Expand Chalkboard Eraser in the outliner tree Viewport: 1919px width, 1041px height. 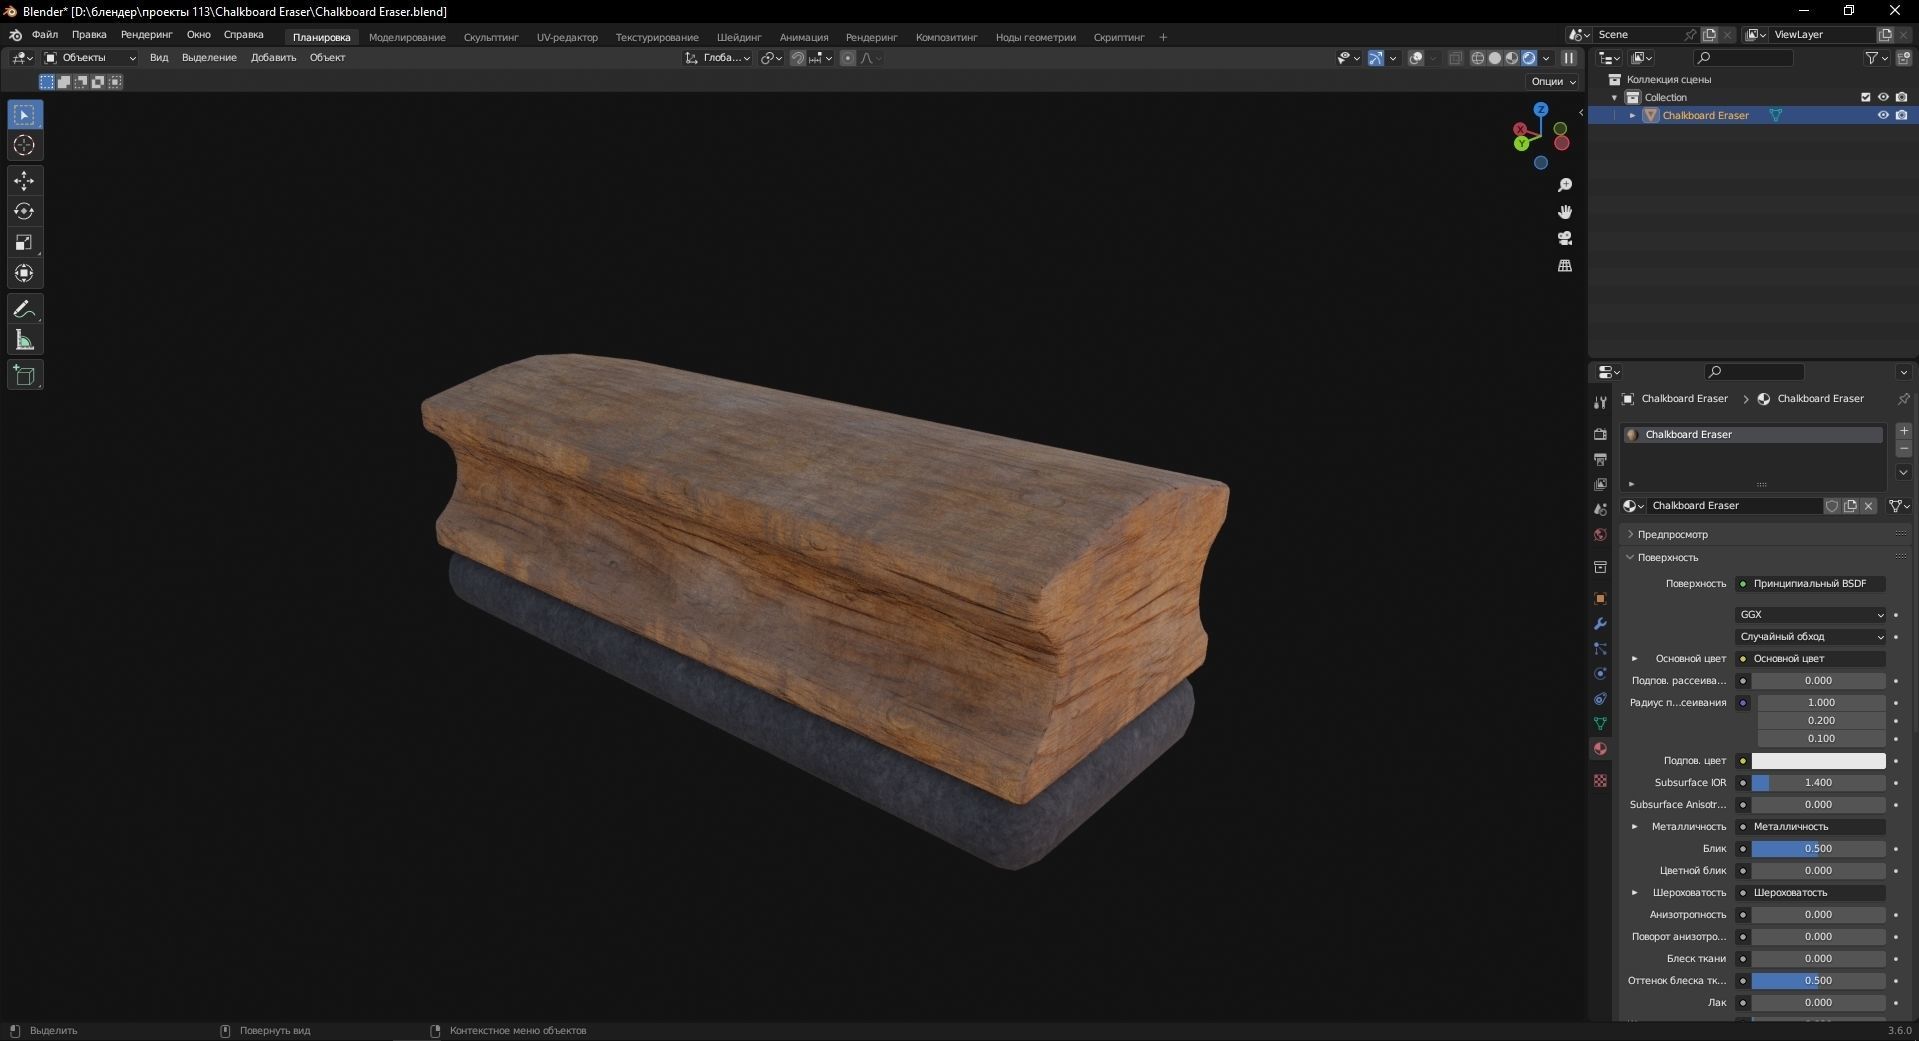pyautogui.click(x=1633, y=115)
